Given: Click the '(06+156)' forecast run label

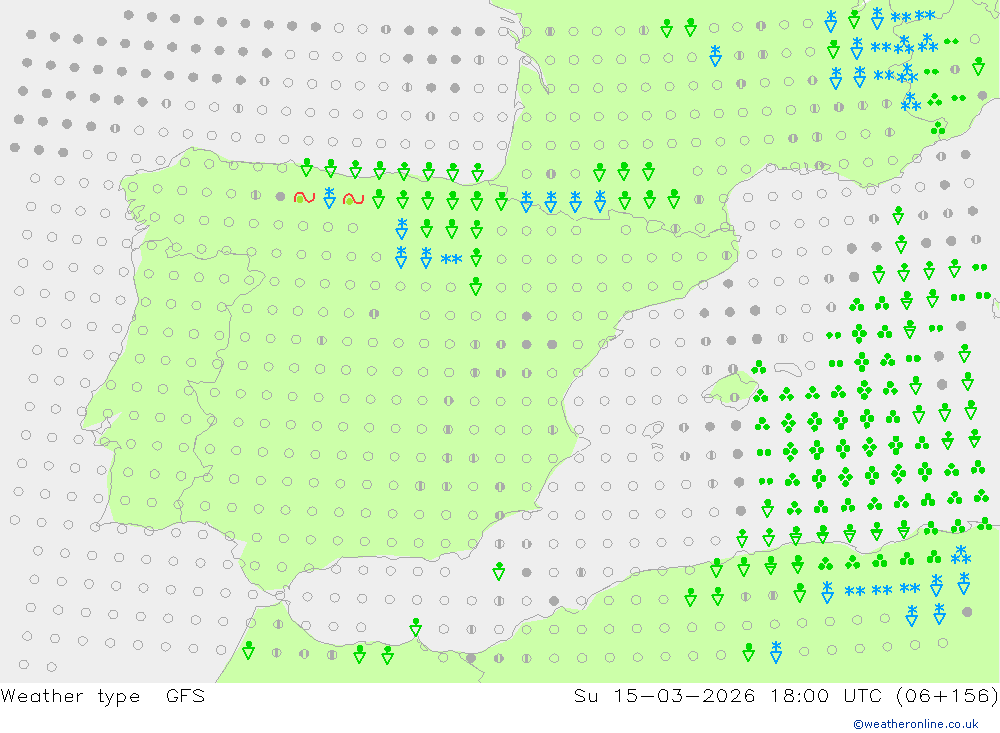Looking at the screenshot, I should [x=946, y=696].
